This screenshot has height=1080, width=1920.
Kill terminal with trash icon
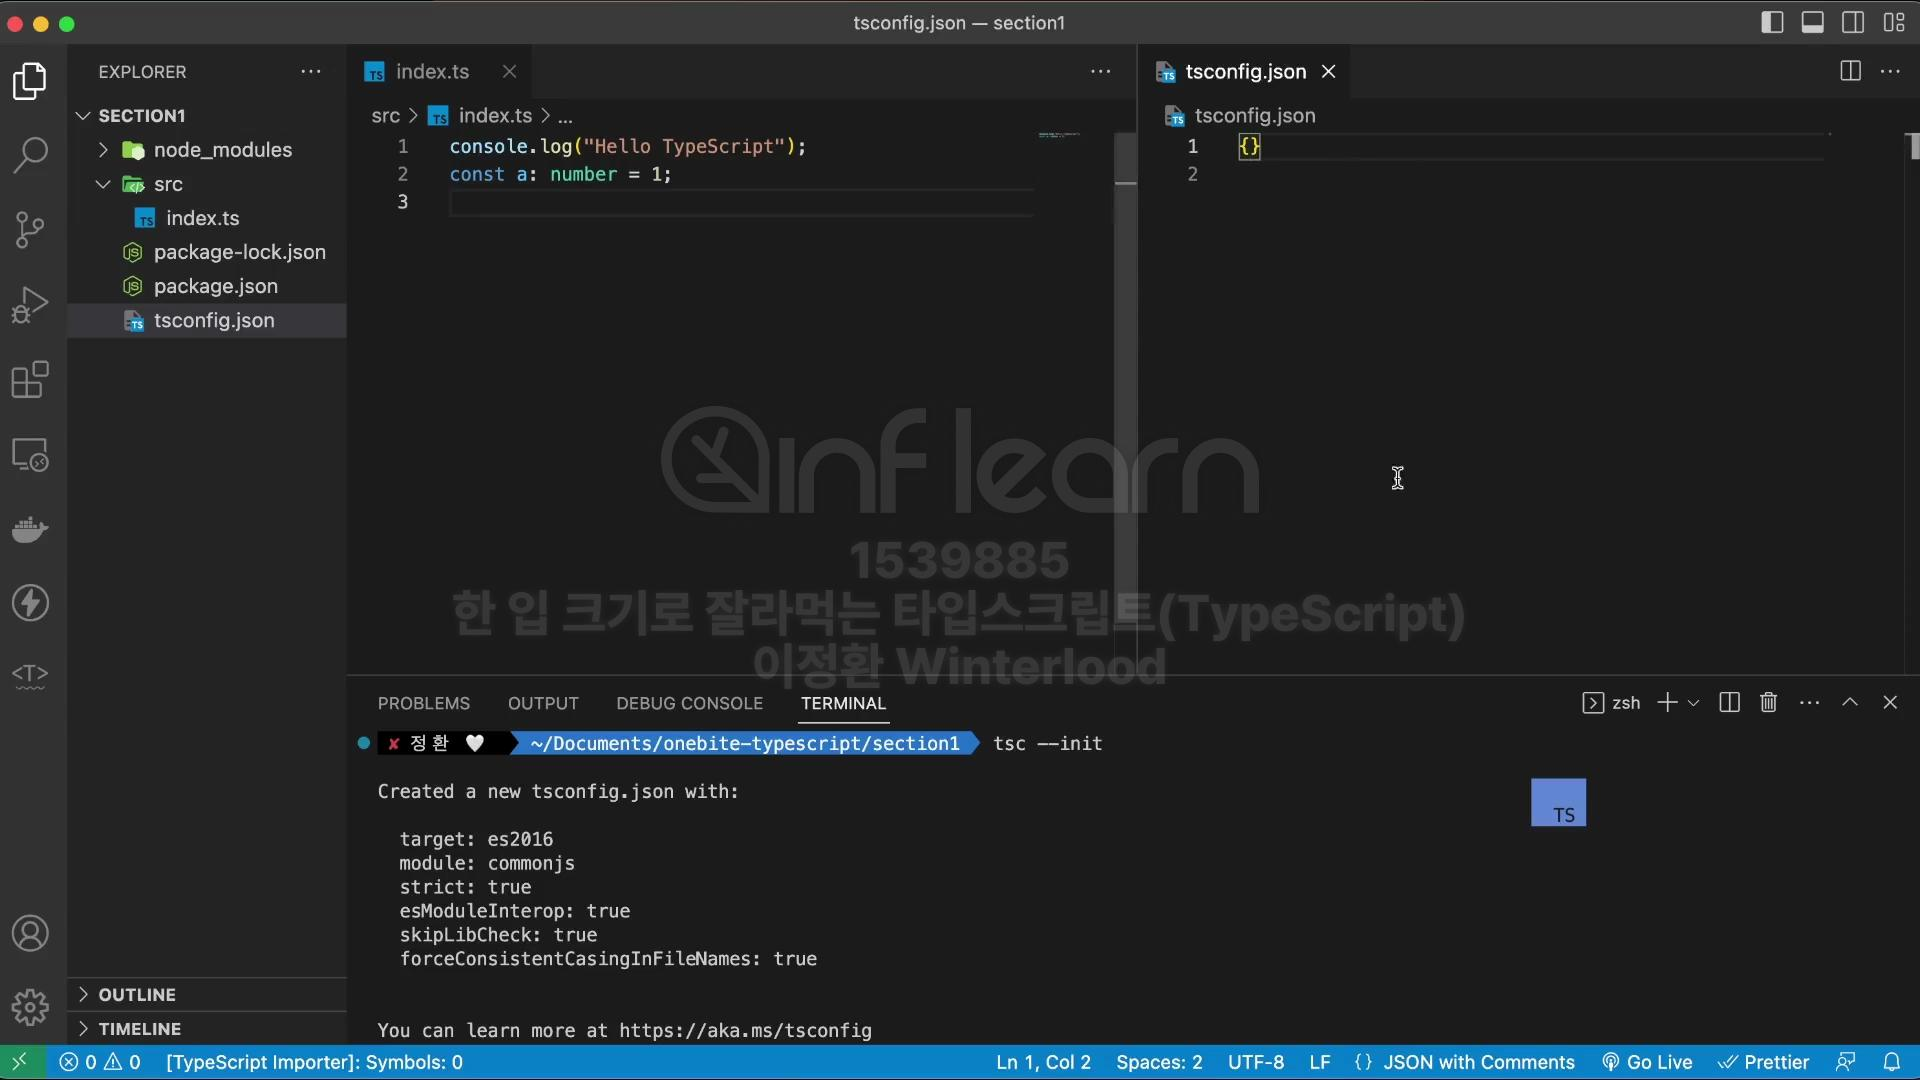[x=1768, y=703]
